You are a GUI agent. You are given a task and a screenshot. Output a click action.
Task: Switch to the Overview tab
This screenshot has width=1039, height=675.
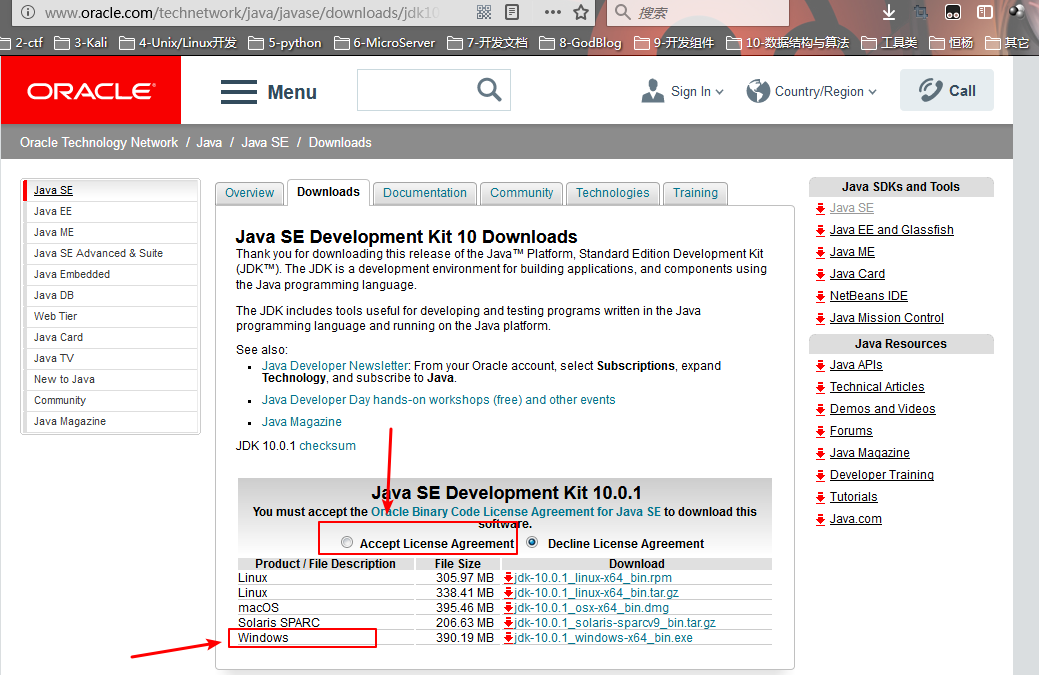[x=249, y=193]
